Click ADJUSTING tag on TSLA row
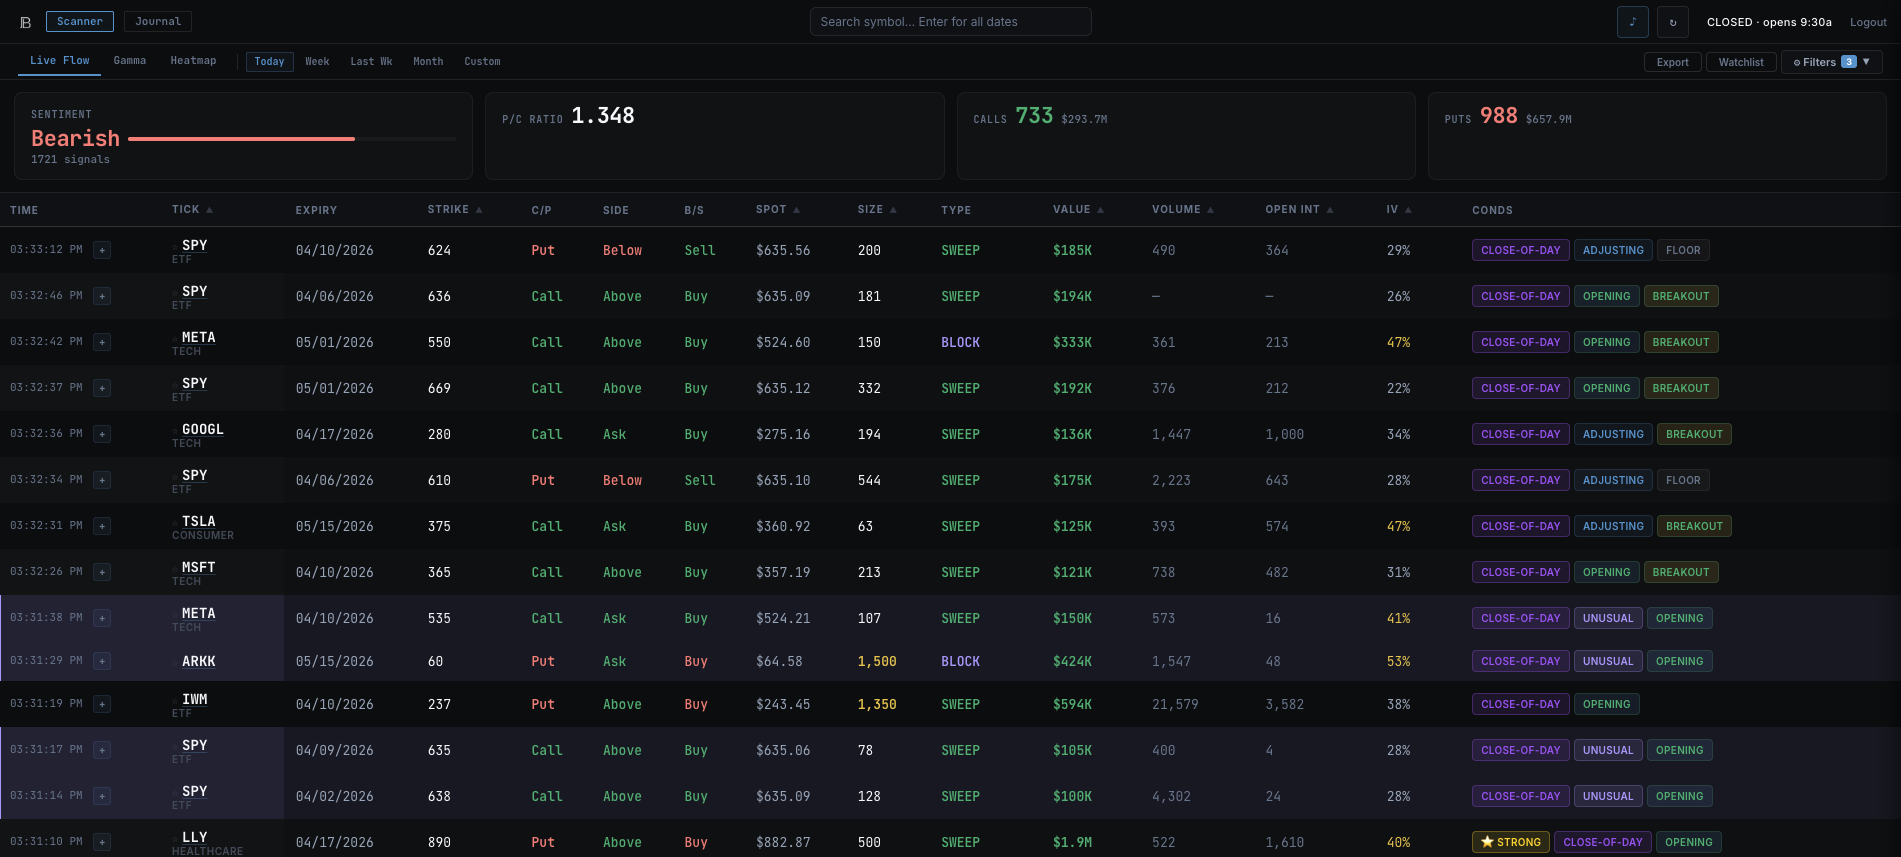This screenshot has width=1901, height=857. [1613, 526]
